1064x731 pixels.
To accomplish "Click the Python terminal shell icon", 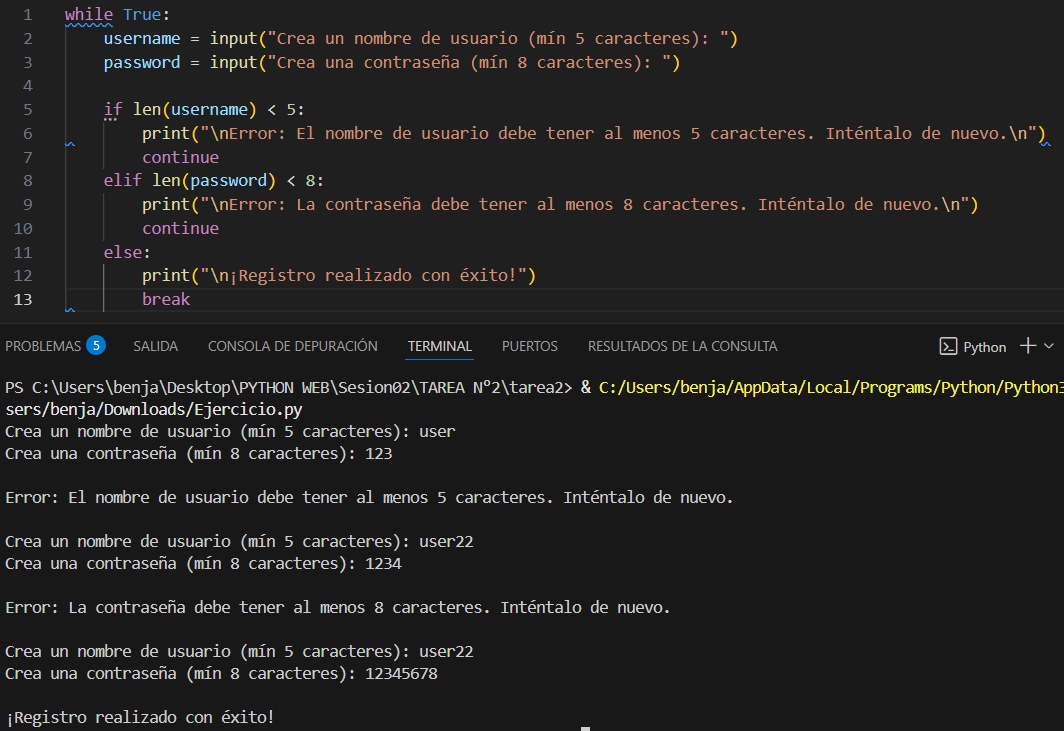I will 948,347.
